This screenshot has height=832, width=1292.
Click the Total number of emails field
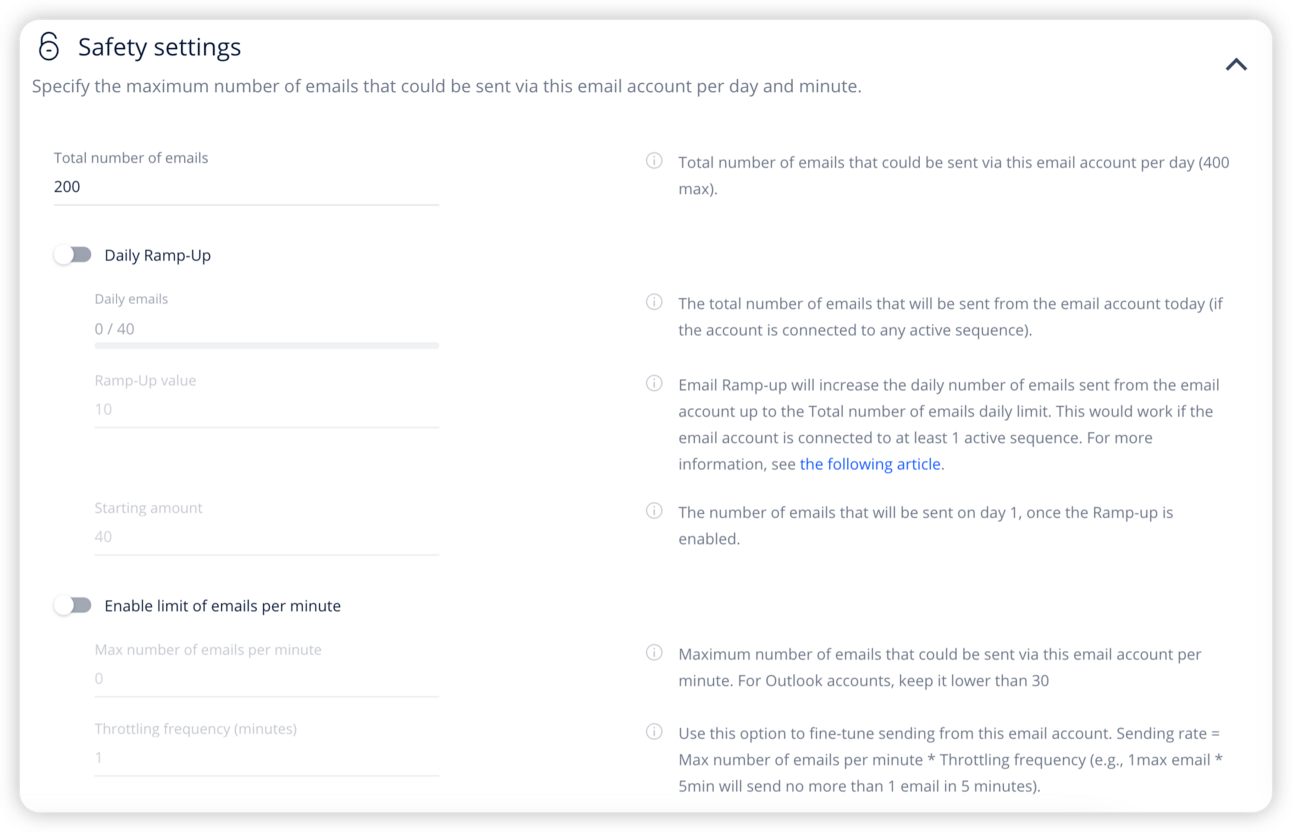pos(246,187)
